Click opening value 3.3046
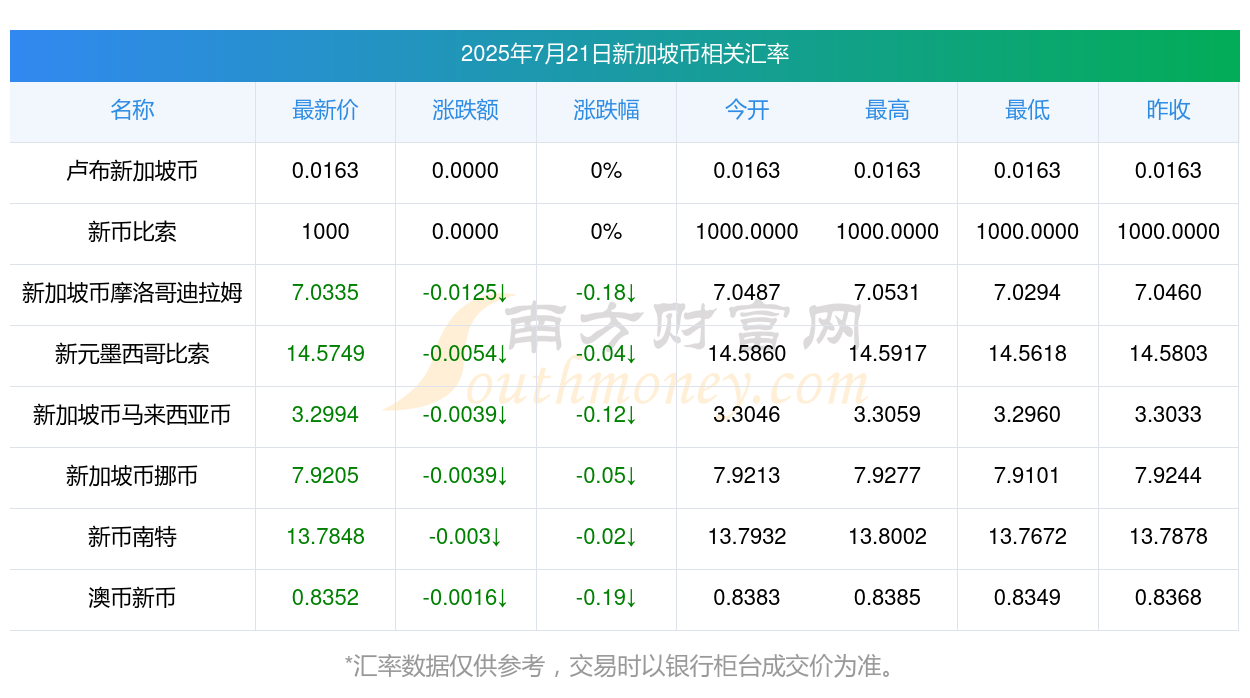This screenshot has width=1250, height=698. [x=747, y=415]
